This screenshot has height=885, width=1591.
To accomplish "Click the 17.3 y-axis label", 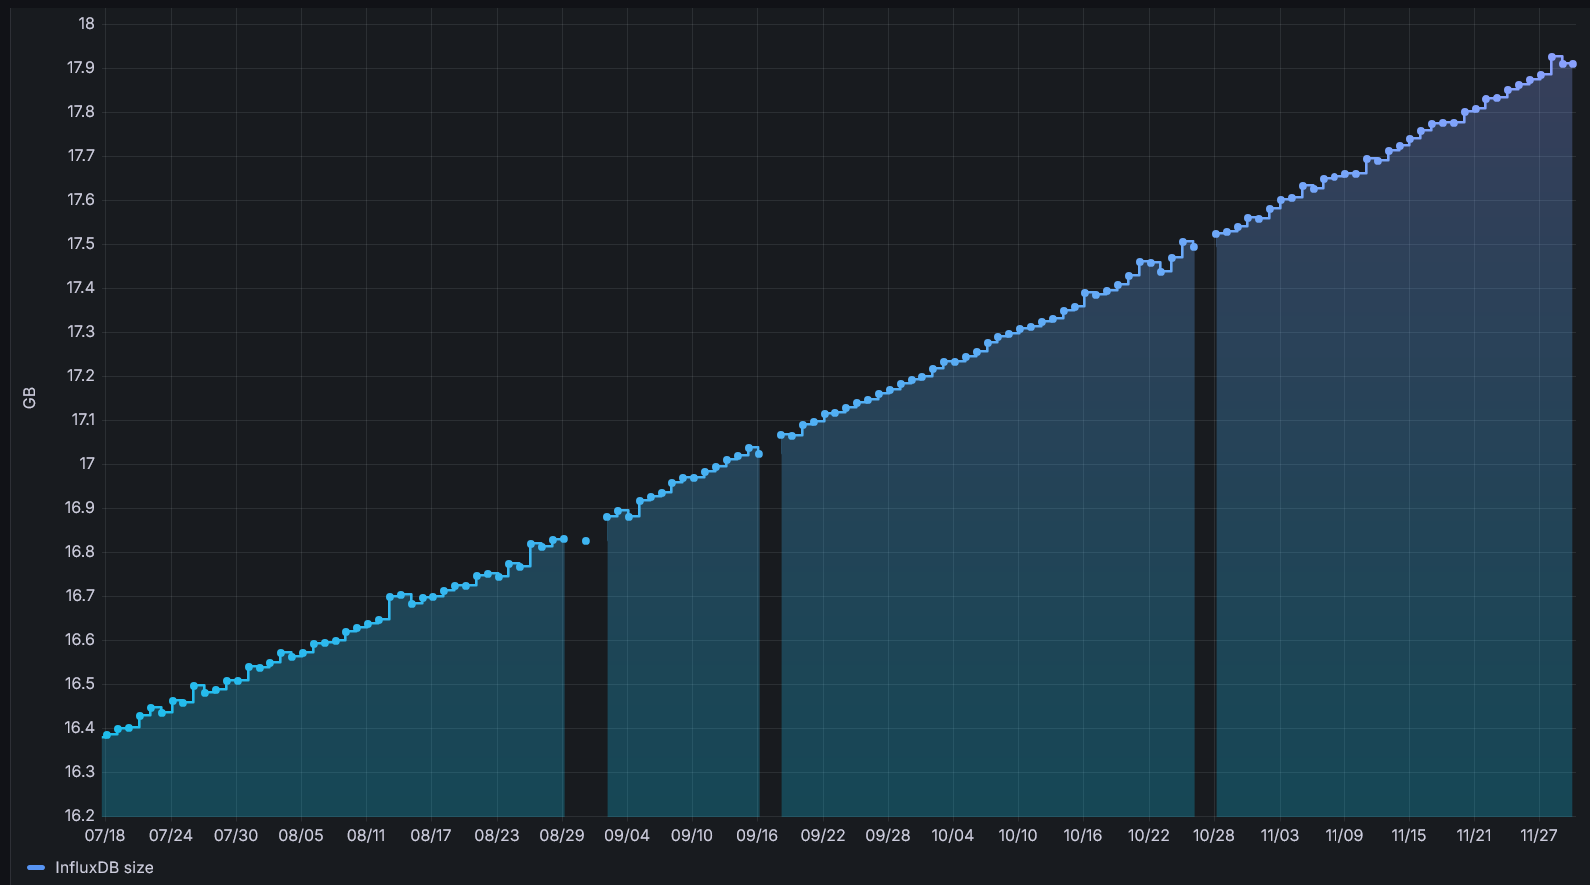I will tap(81, 332).
